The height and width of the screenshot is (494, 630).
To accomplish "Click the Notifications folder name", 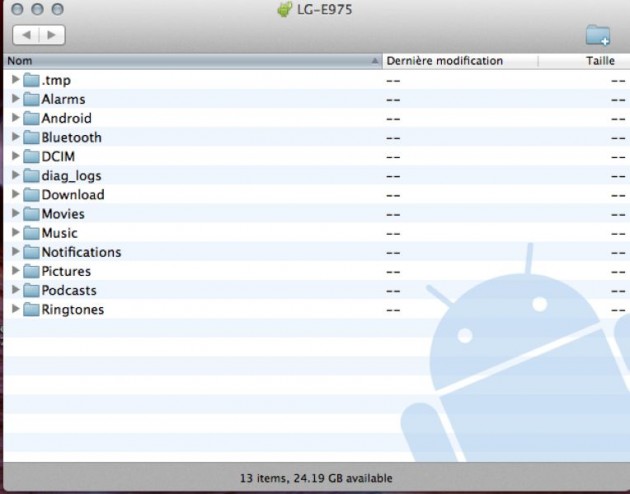I will coord(82,252).
